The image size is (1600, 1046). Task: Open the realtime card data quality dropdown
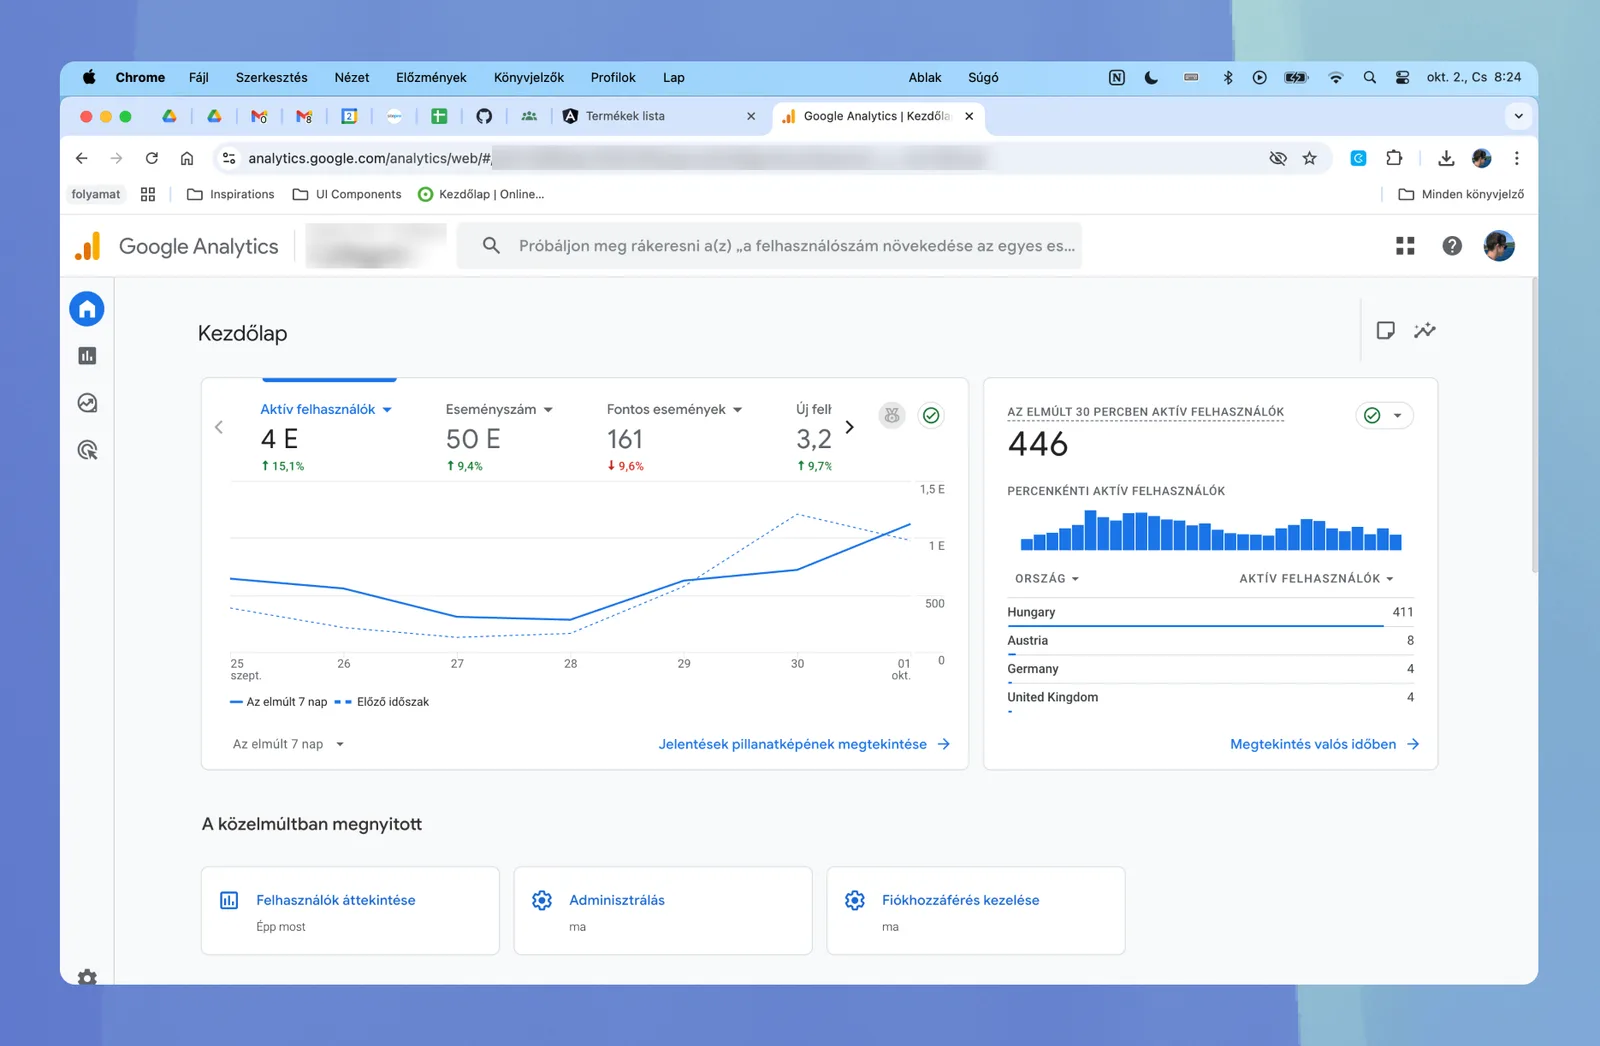[1384, 415]
